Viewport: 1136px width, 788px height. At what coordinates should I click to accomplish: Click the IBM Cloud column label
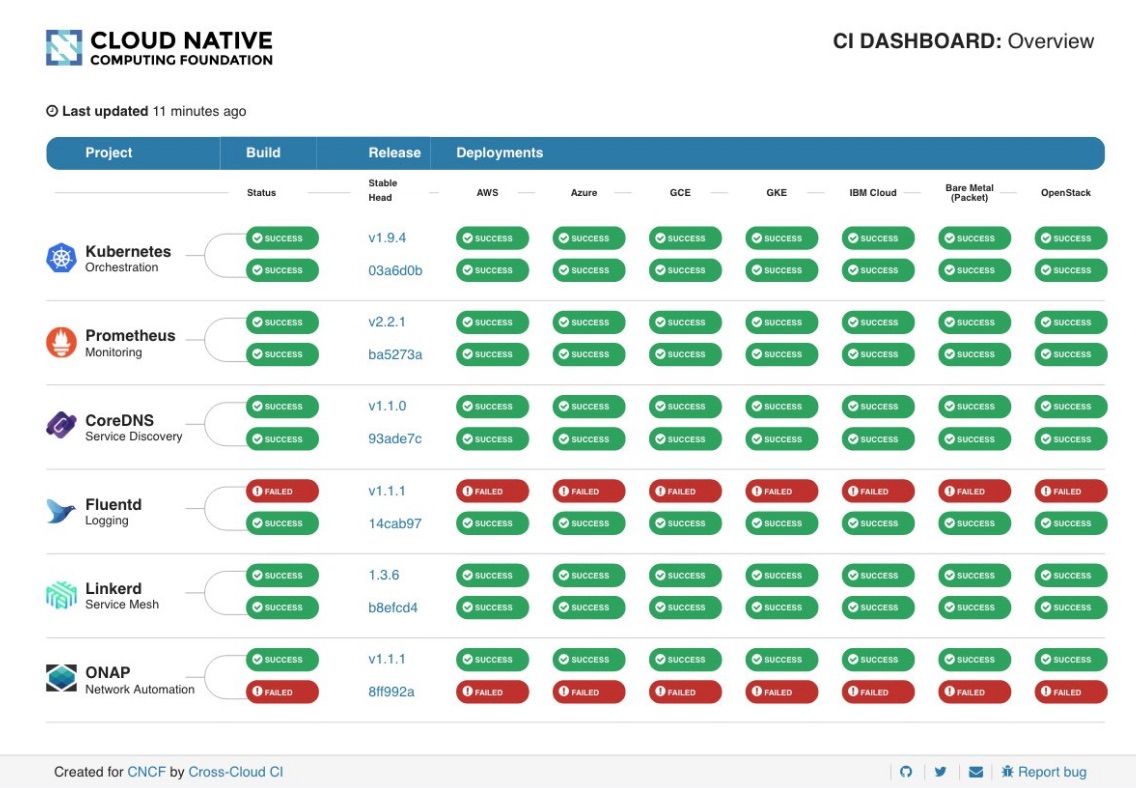[x=872, y=193]
